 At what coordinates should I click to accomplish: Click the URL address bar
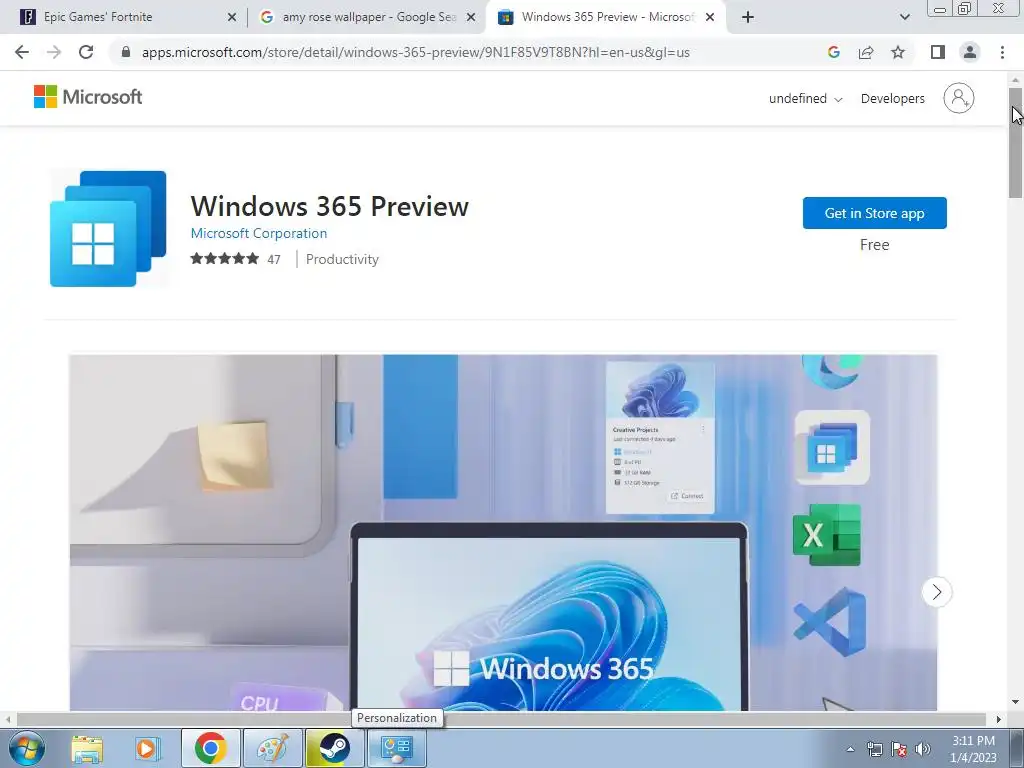tap(470, 52)
